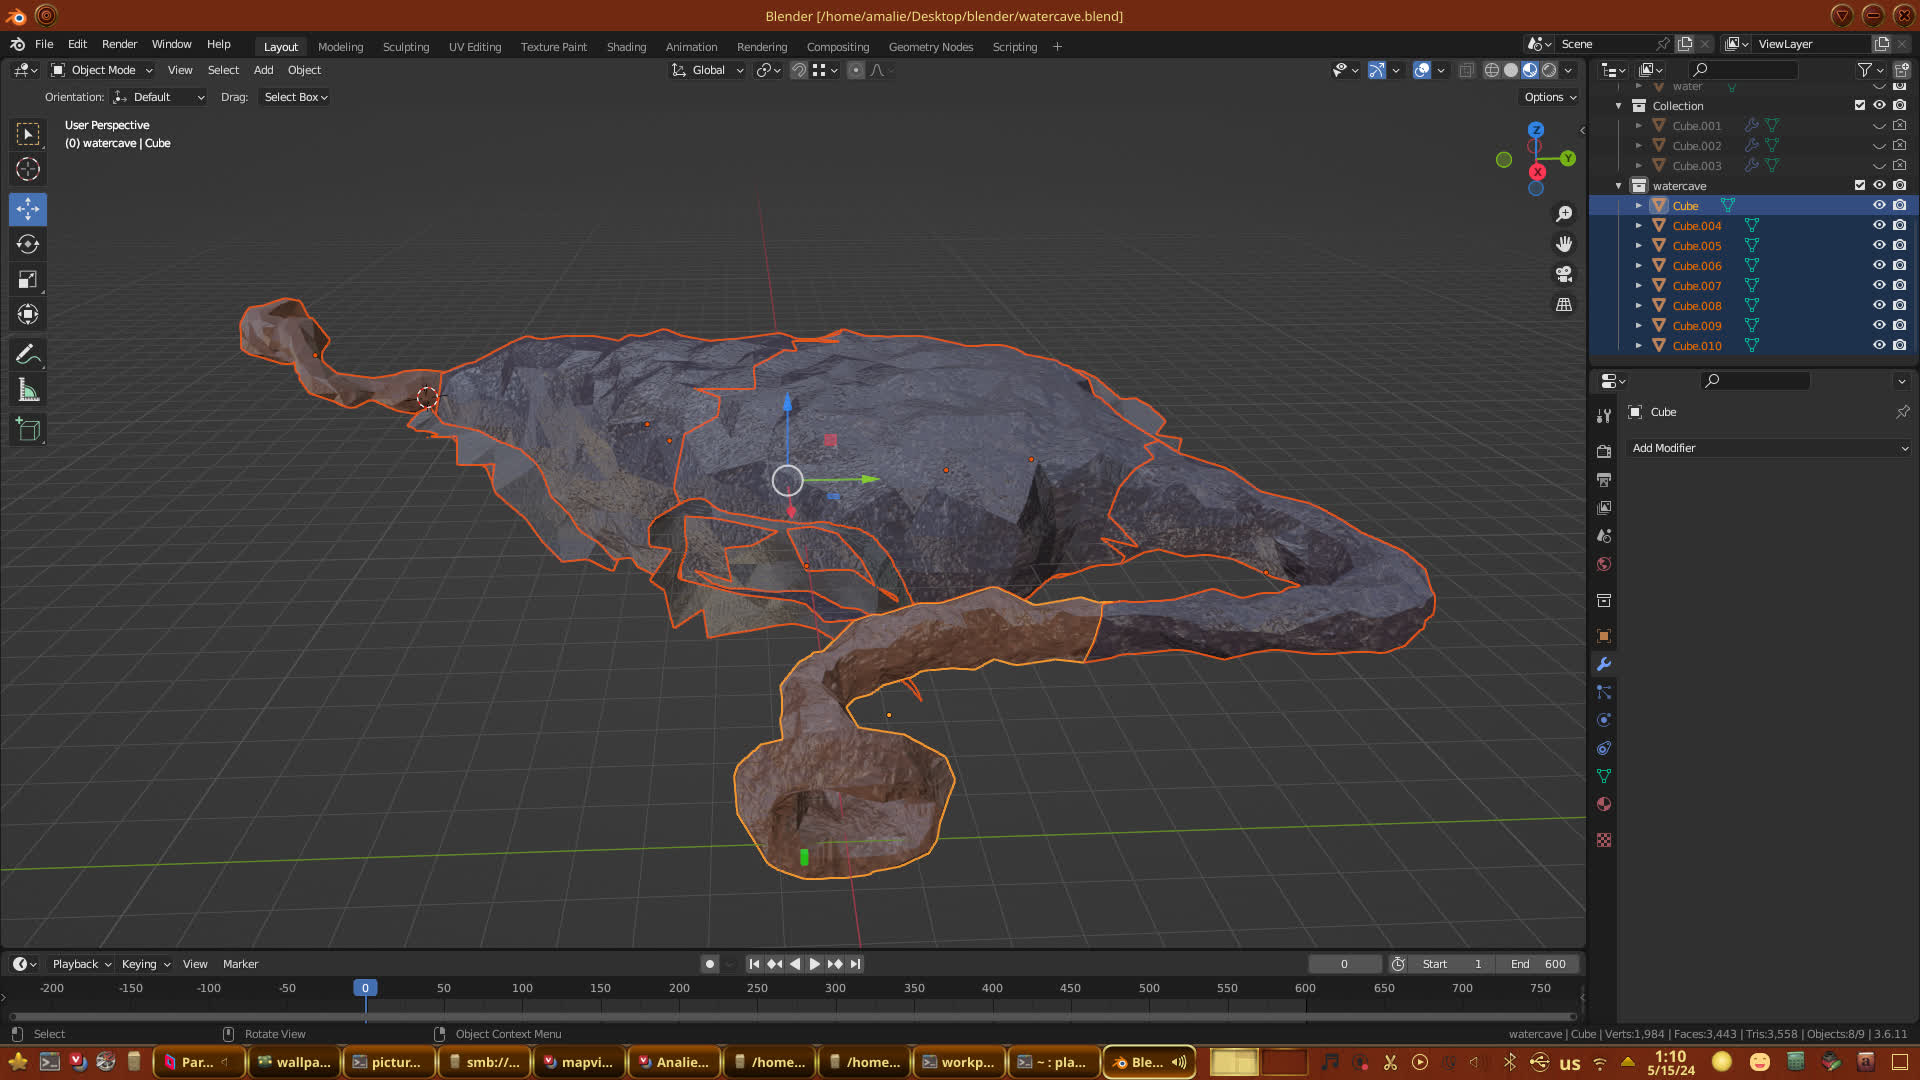1920x1080 pixels.
Task: Hide Cube.004 using its eye icon
Action: point(1879,226)
